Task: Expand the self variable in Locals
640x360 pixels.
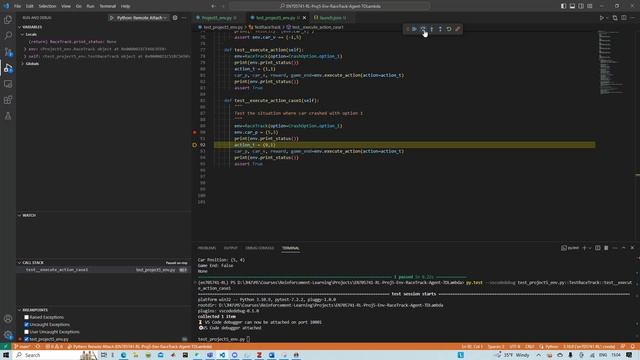Action: pos(25,56)
